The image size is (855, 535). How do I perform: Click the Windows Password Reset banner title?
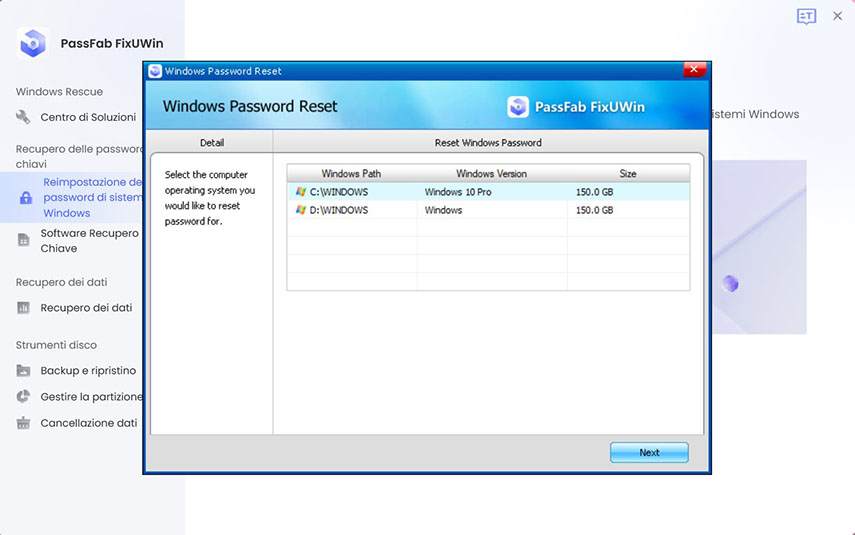pyautogui.click(x=250, y=106)
